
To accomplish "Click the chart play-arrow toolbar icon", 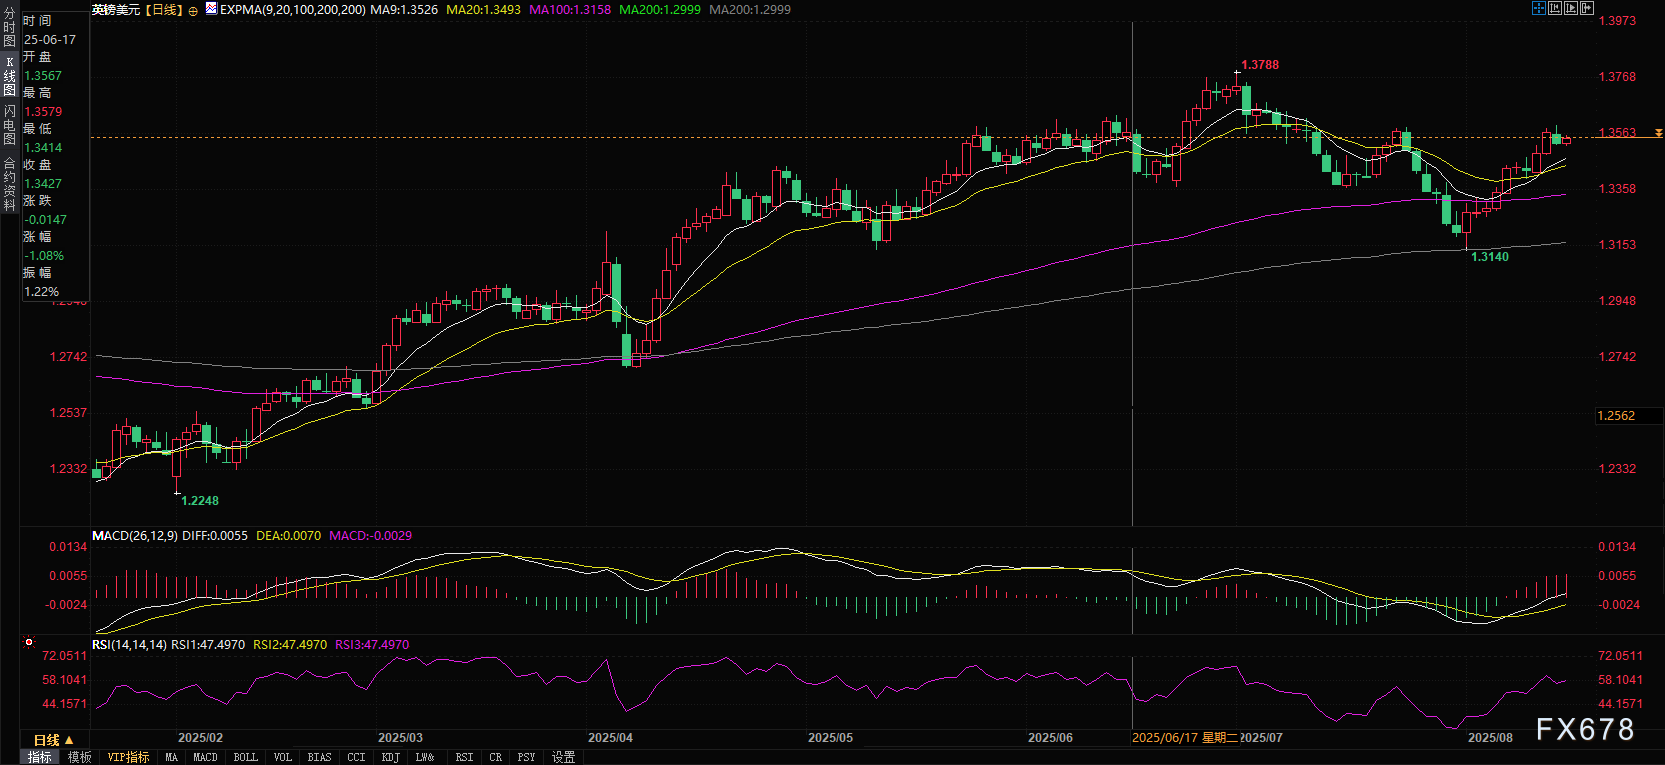I will (1571, 8).
